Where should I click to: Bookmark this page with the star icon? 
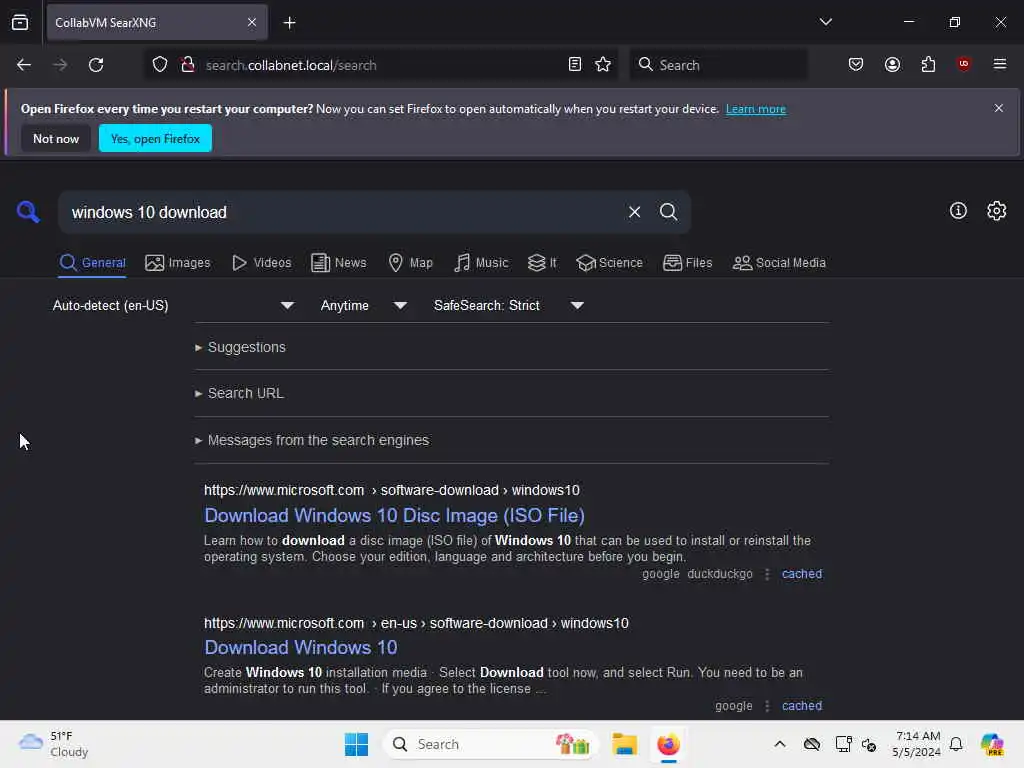point(603,65)
